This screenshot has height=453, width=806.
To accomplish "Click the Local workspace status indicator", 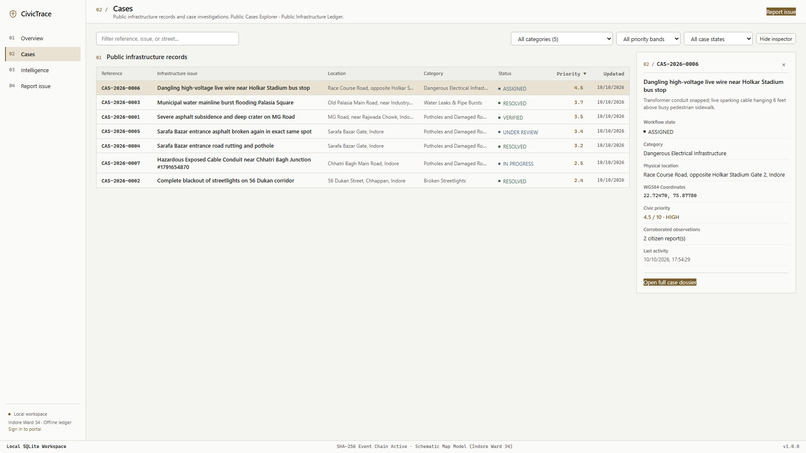I will [x=28, y=414].
